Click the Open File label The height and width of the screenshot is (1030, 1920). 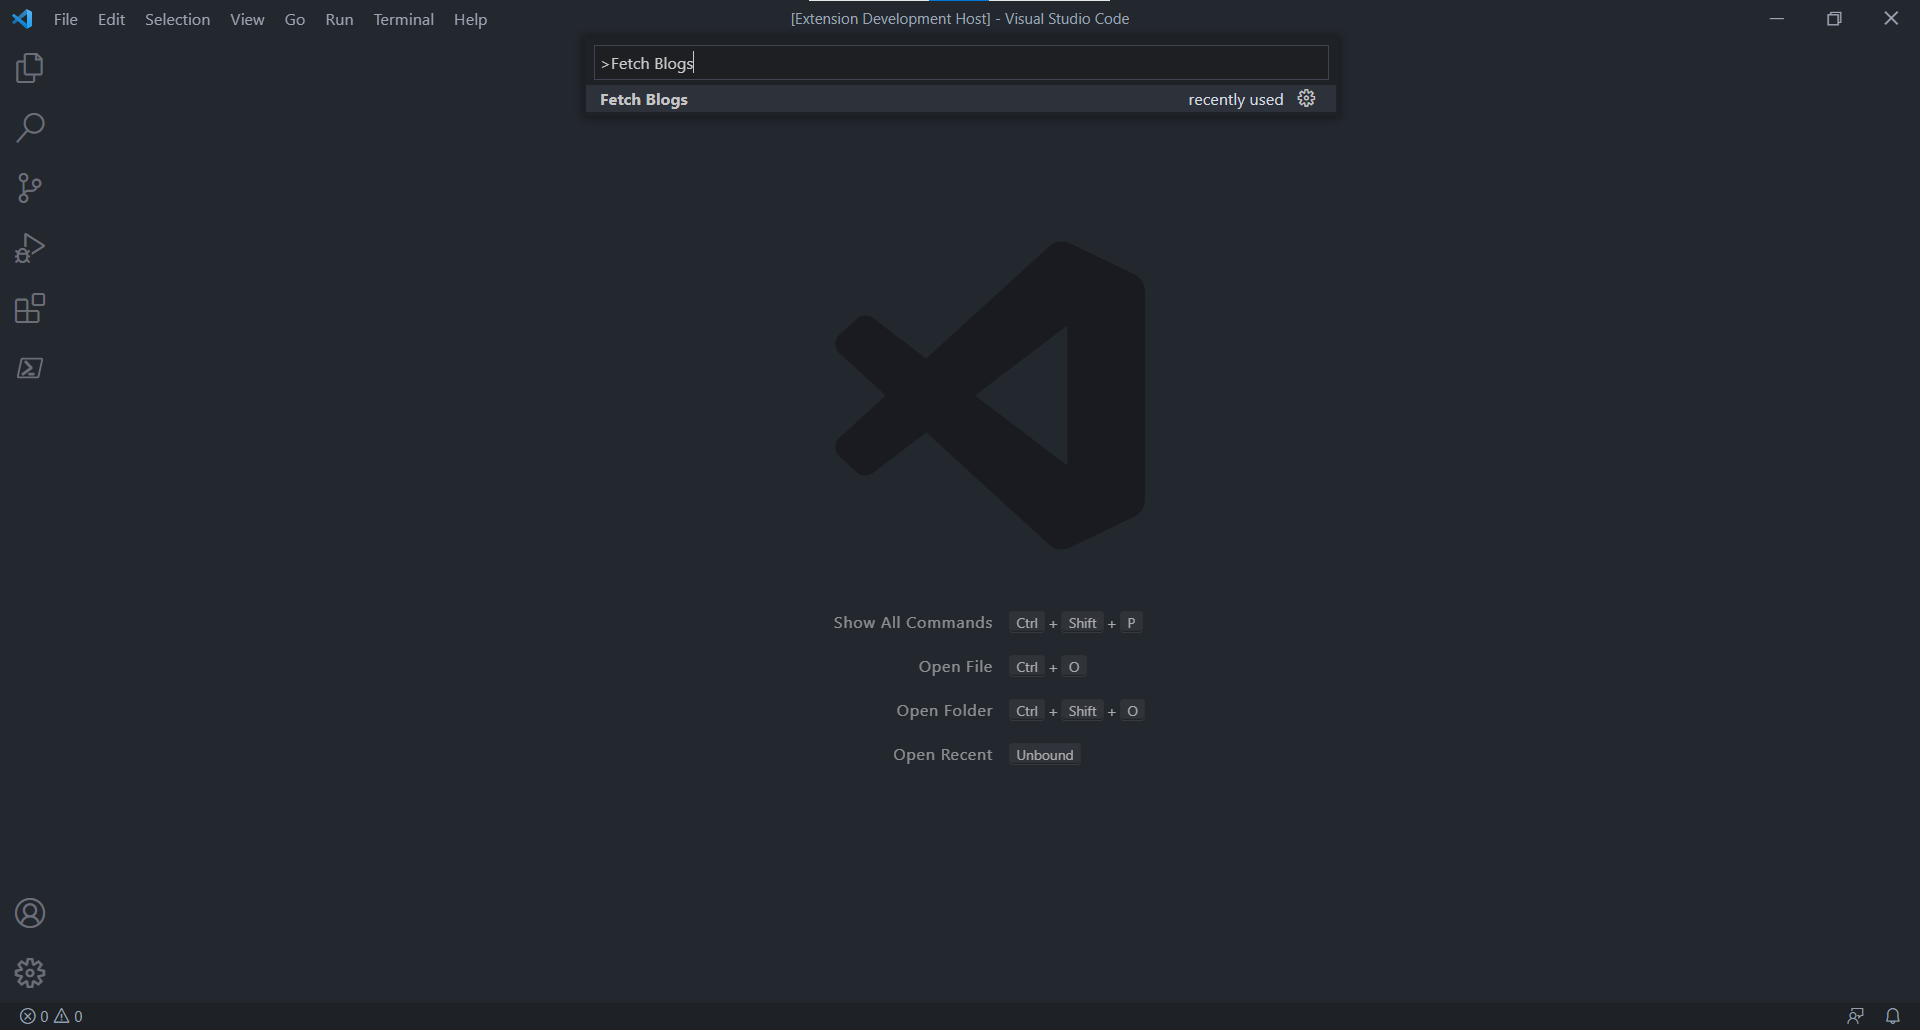click(955, 667)
